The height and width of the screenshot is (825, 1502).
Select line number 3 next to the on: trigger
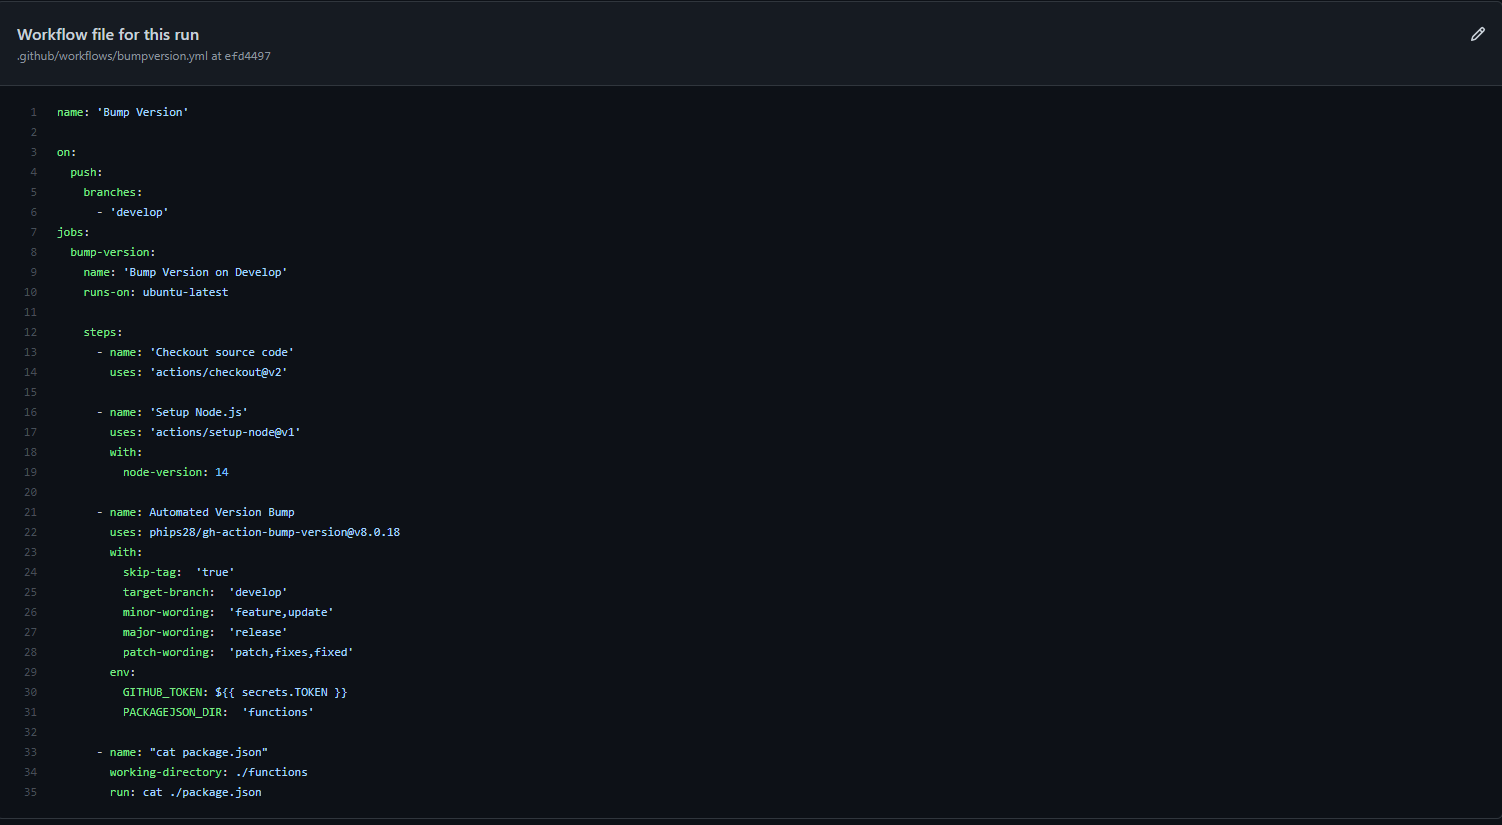(32, 151)
